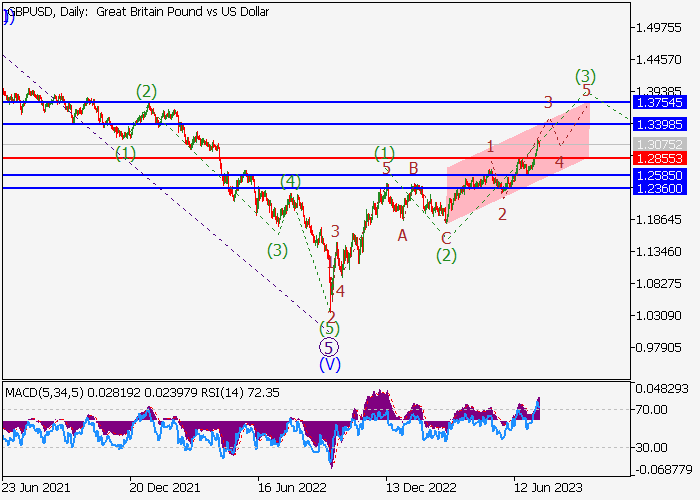The image size is (700, 500).
Task: Select the 1.13460 price axis label
Action: click(658, 252)
